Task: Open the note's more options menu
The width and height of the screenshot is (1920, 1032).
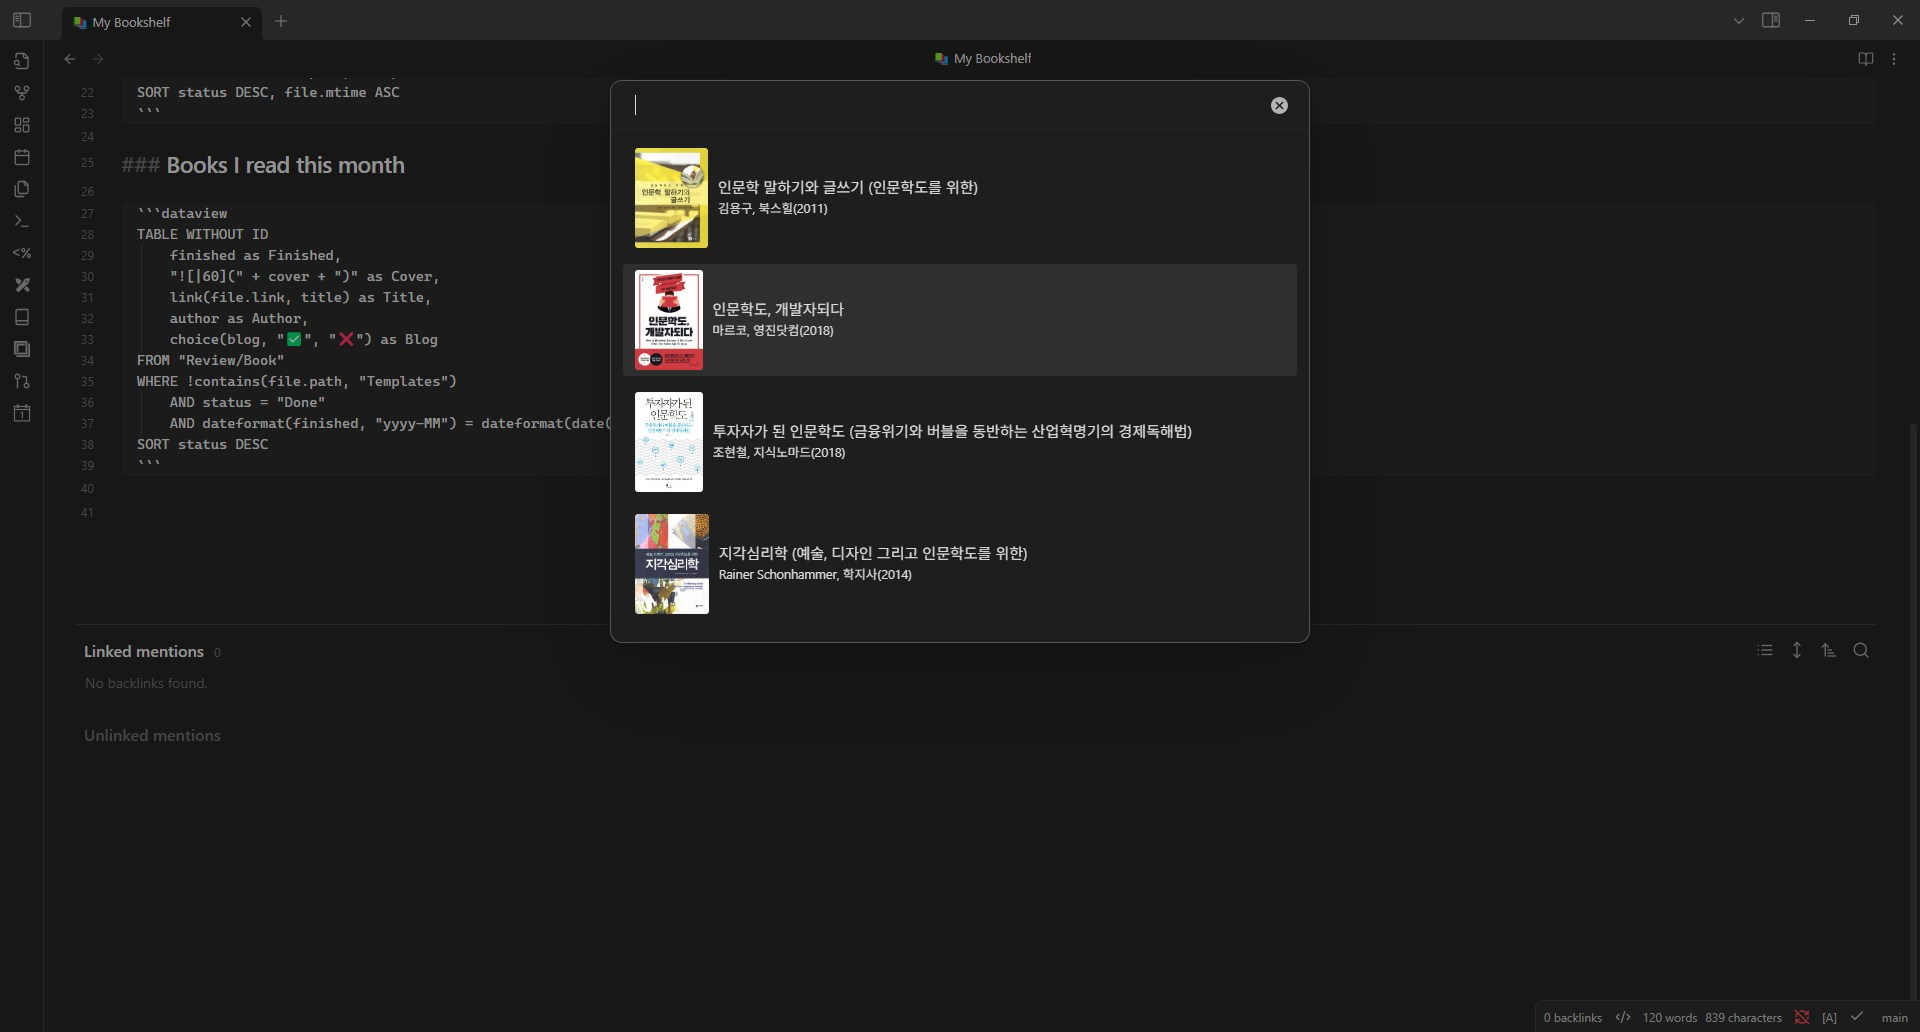Action: (1894, 59)
